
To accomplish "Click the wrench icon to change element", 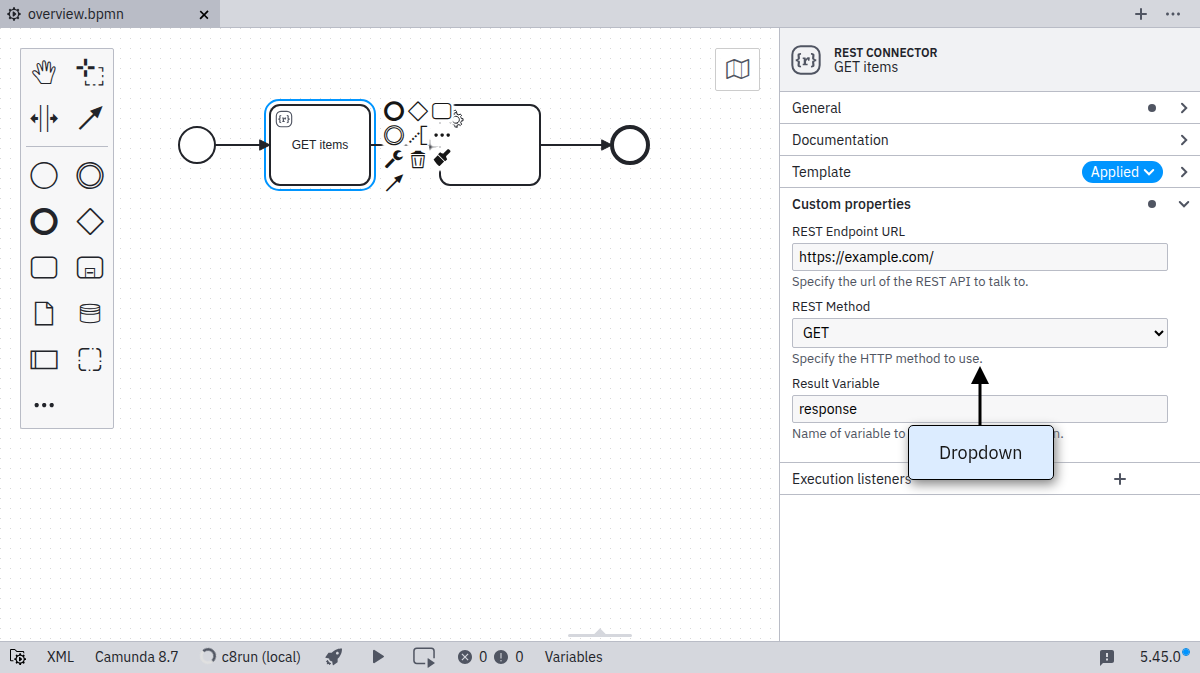I will pos(394,159).
